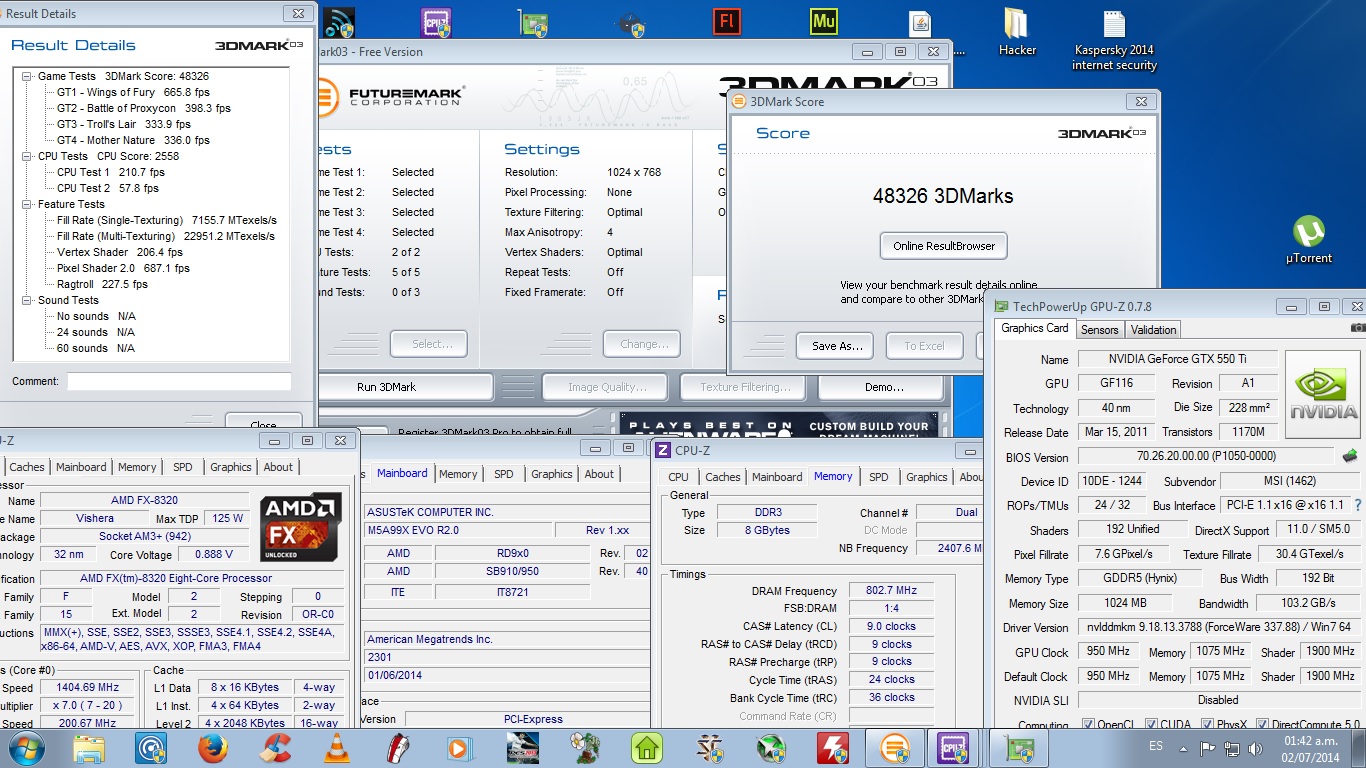Open Mainboard tab in CPU-Z Memory window
The image size is (1366, 768).
pos(777,477)
